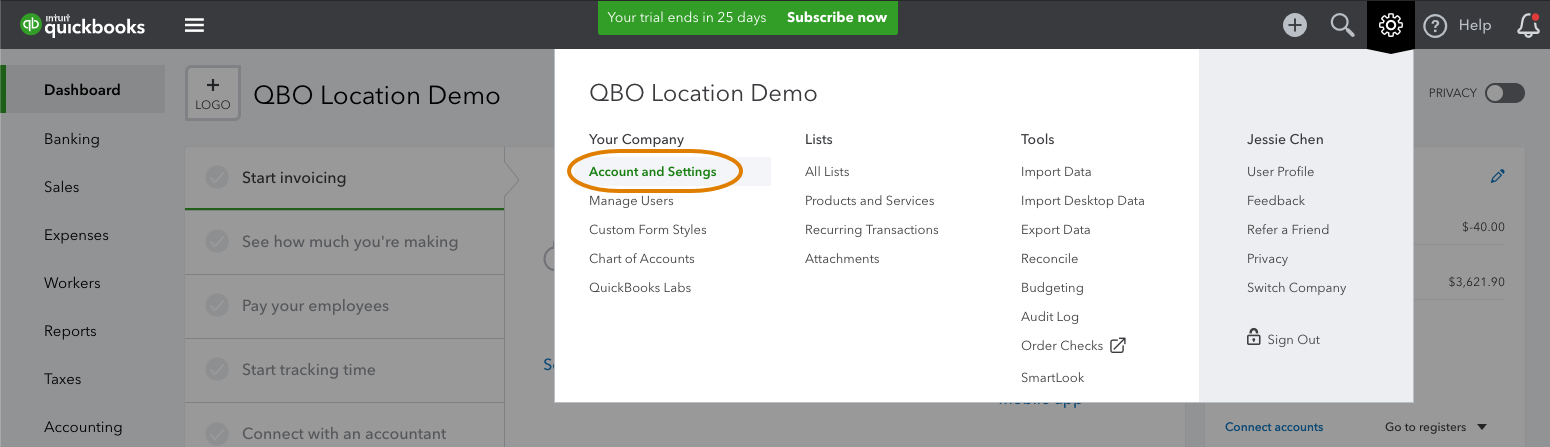This screenshot has height=447, width=1550.
Task: Click Subscribe now in the trial banner
Action: point(837,17)
